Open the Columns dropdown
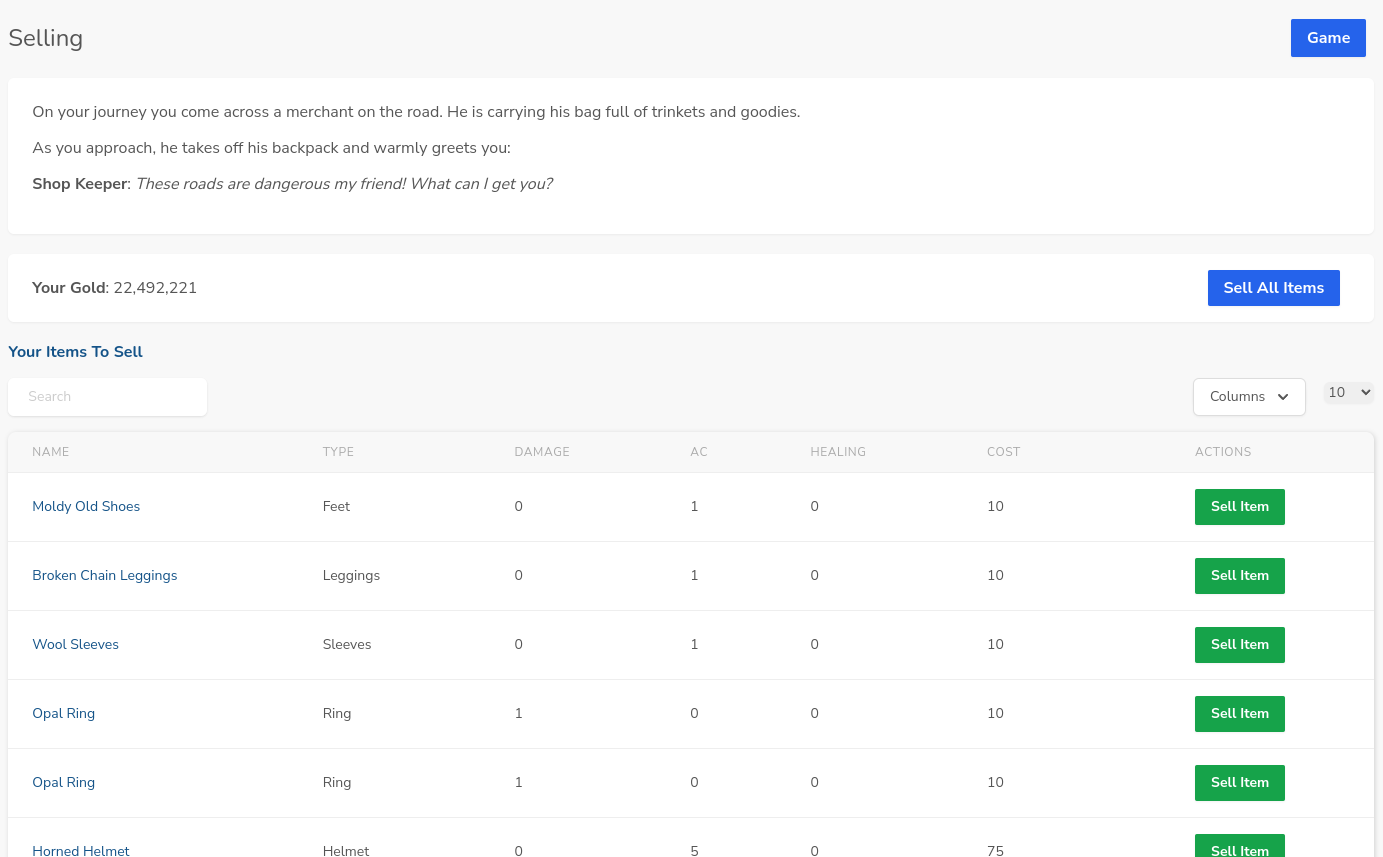Image resolution: width=1383 pixels, height=857 pixels. [1249, 397]
